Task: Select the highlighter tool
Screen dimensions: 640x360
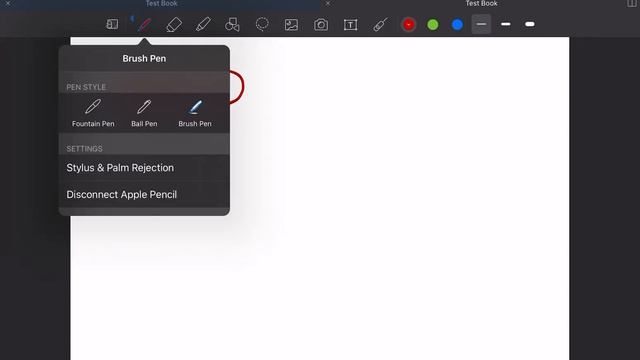Action: [x=203, y=24]
